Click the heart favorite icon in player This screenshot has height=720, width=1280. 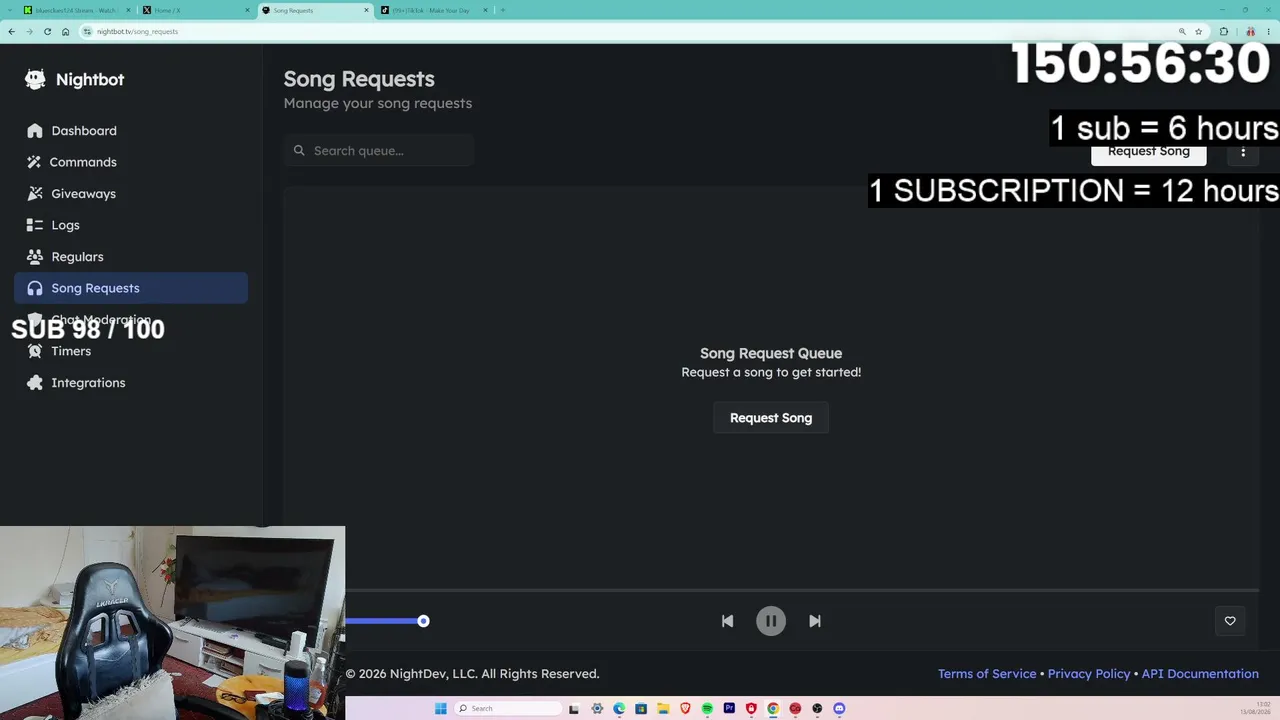click(x=1230, y=621)
